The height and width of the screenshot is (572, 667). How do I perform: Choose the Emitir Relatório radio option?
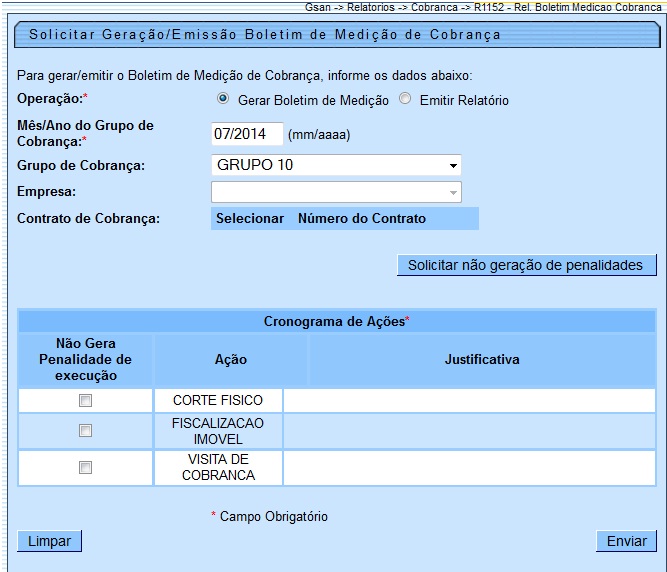tap(405, 100)
